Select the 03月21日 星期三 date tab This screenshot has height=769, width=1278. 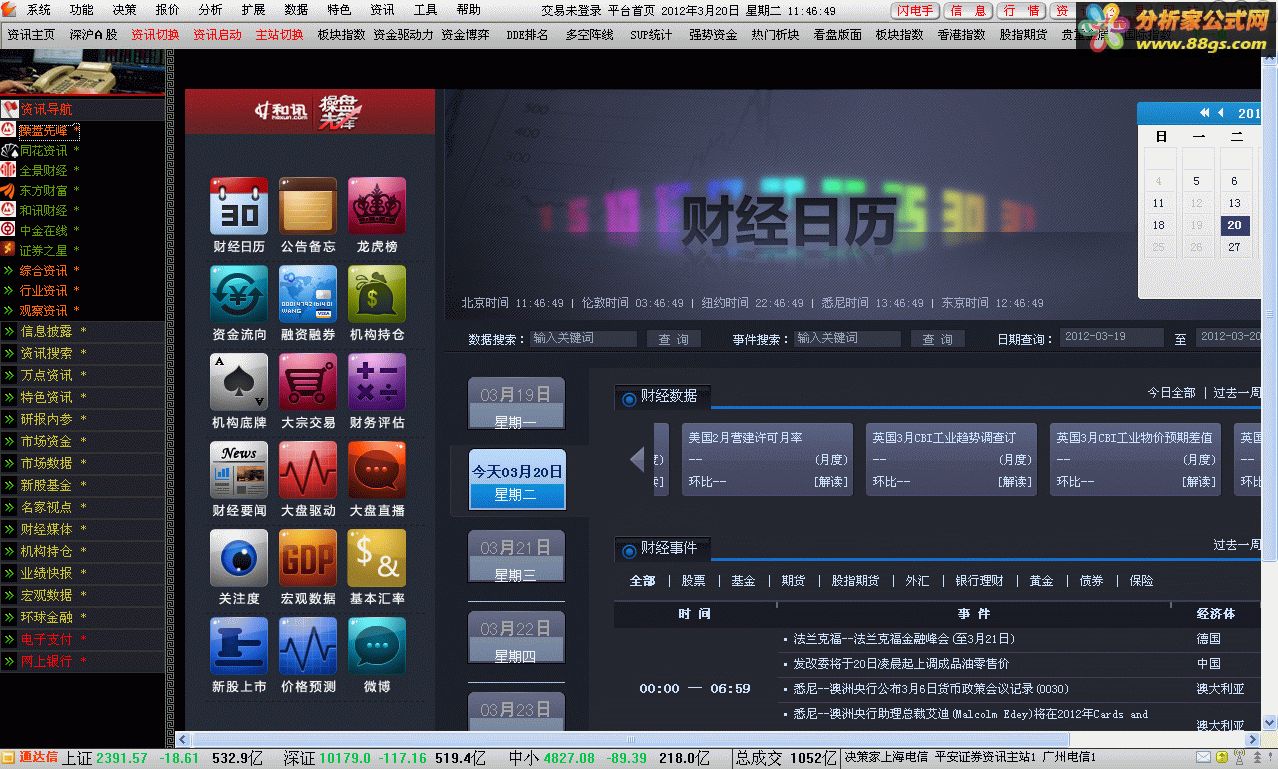[517, 557]
